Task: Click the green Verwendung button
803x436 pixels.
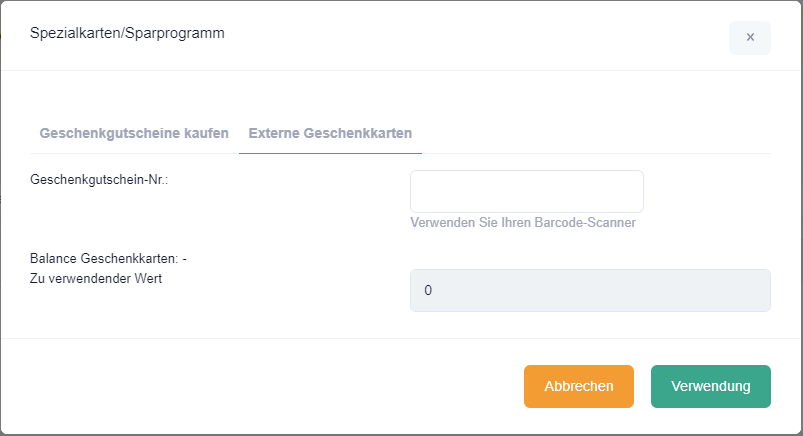Action: tap(710, 386)
